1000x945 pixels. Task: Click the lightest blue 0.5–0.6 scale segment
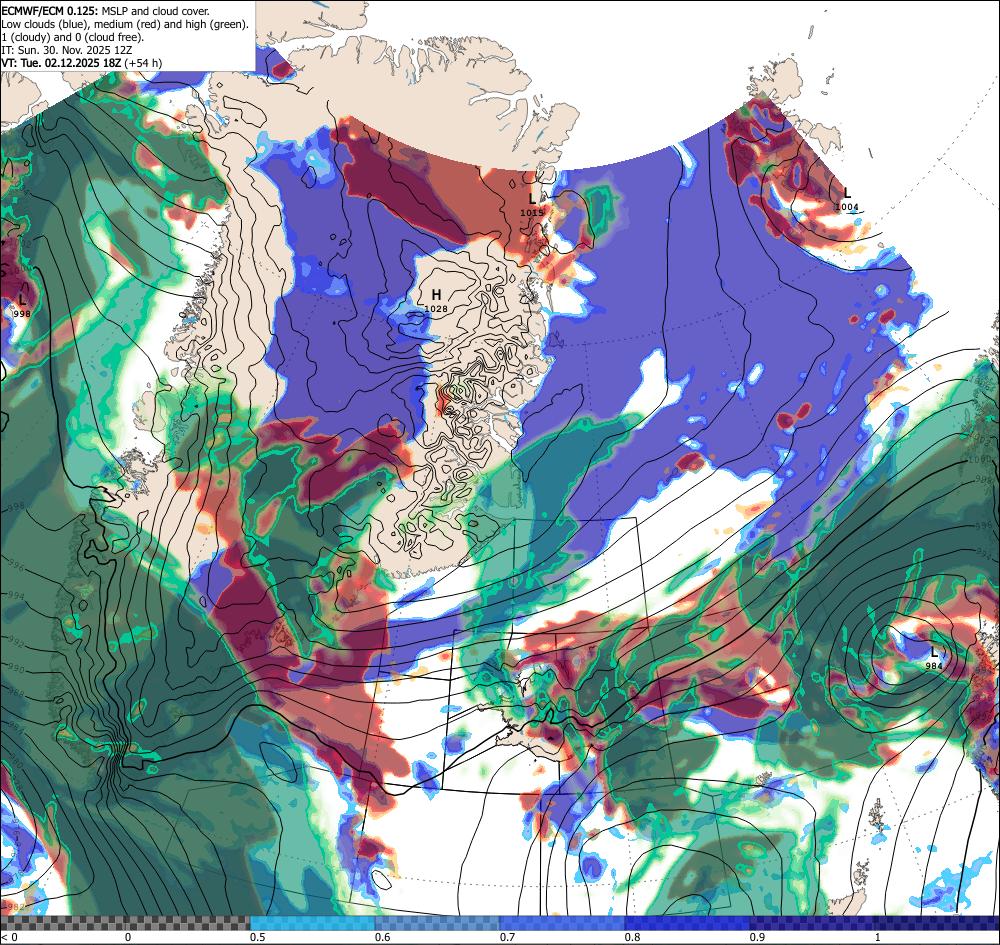[x=312, y=923]
